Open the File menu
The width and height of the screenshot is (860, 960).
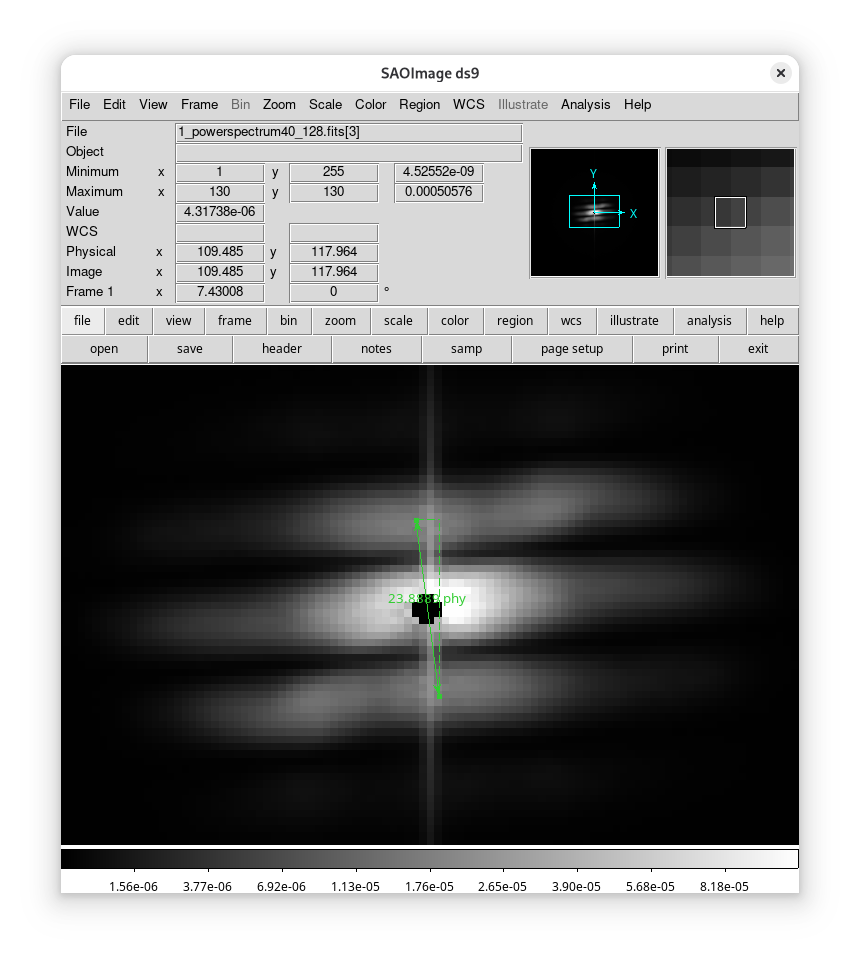(79, 104)
